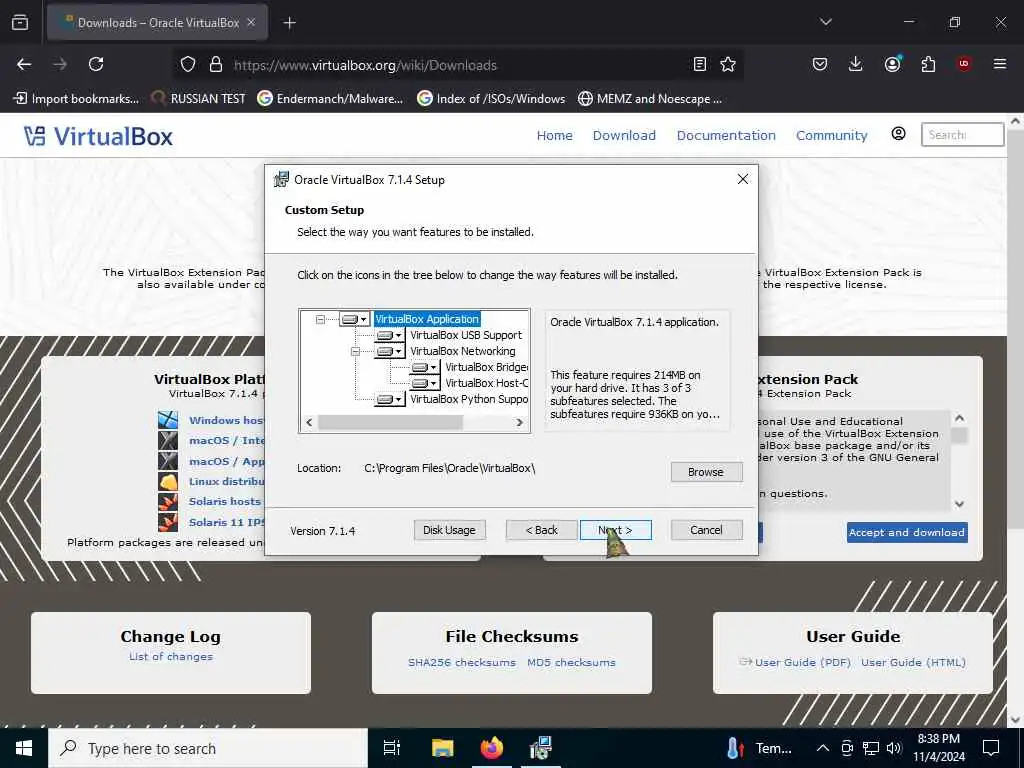Focus the VirtualBox site Search field
The image size is (1024, 768).
click(962, 135)
